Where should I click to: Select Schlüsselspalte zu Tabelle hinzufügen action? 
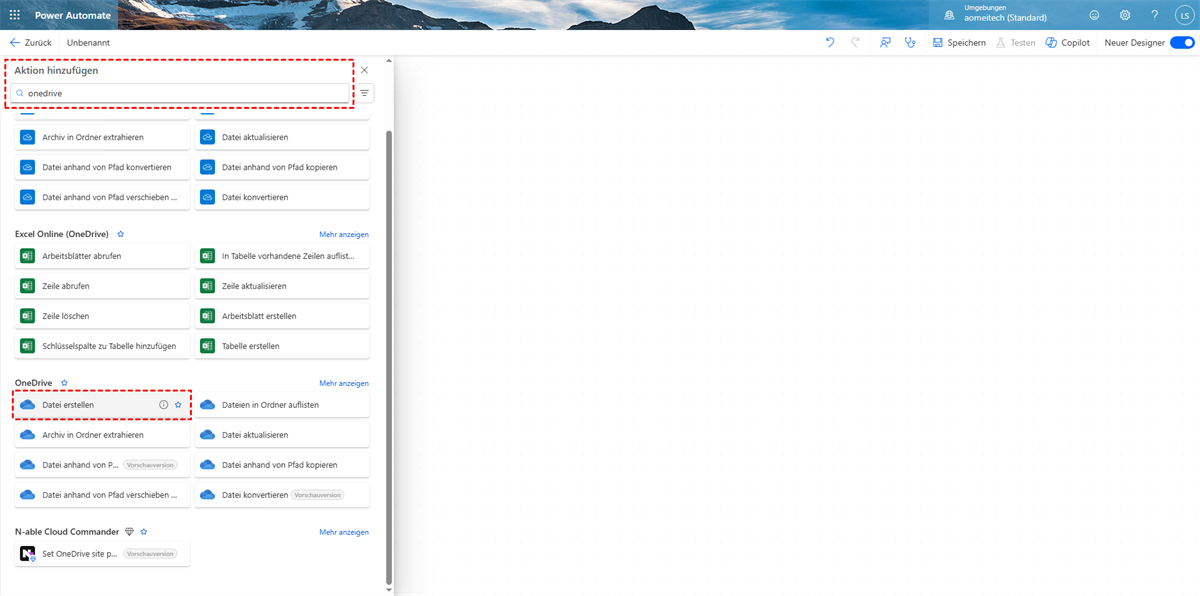pos(102,346)
